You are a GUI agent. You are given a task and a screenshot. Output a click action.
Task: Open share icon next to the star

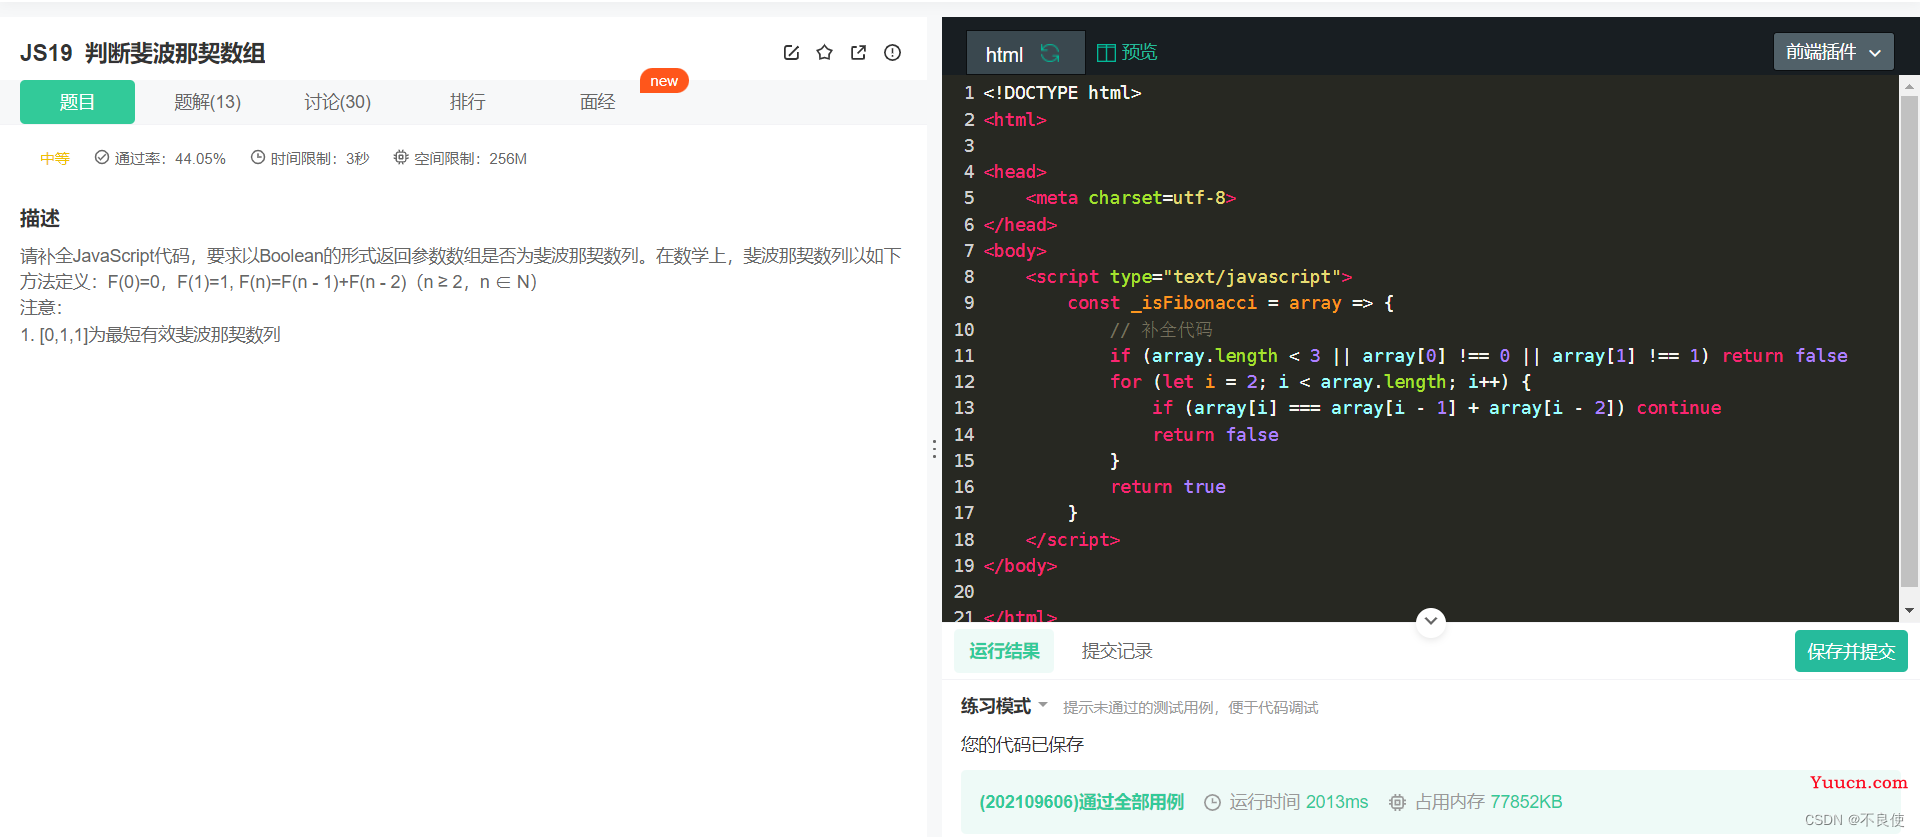tap(858, 53)
